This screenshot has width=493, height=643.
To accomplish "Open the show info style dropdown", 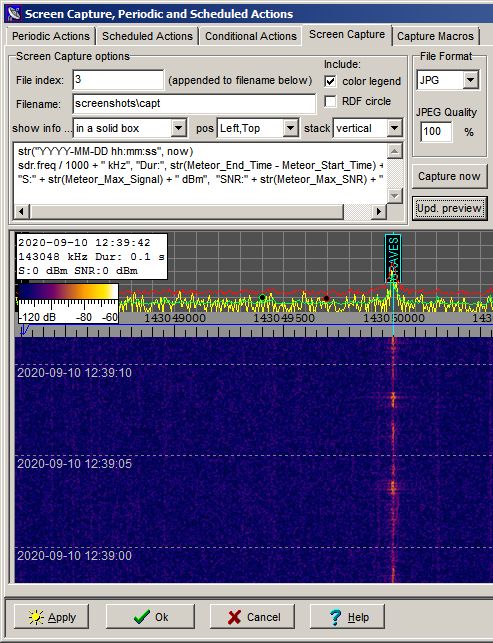I will point(178,128).
